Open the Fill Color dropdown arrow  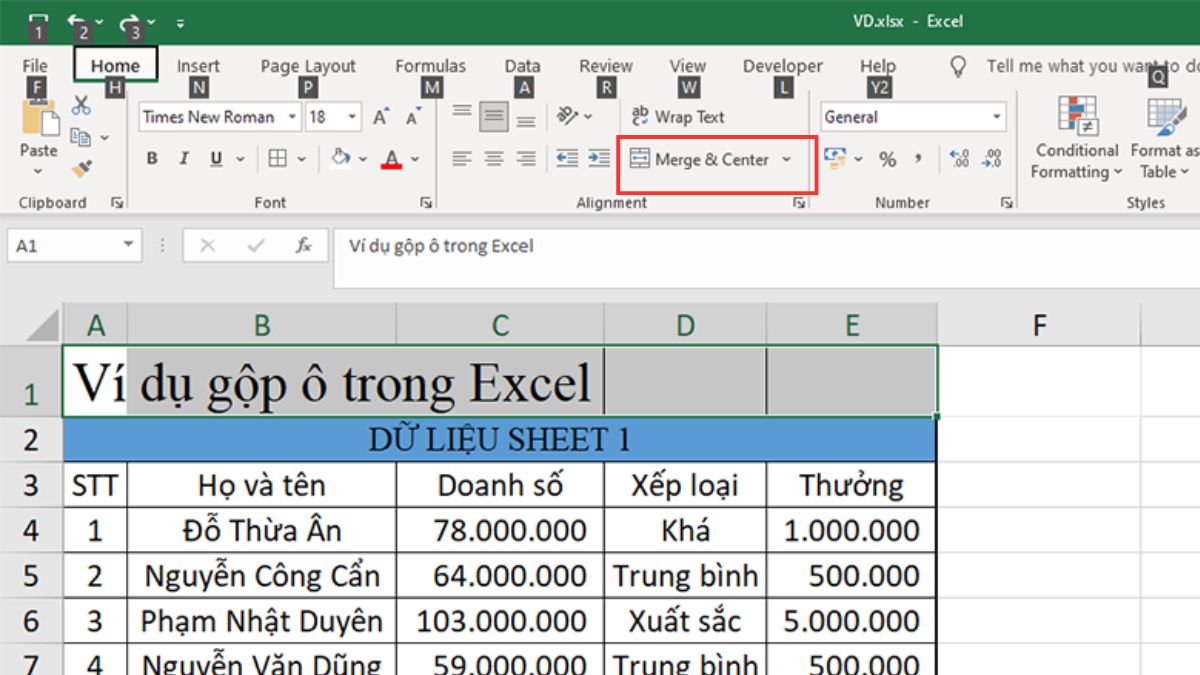[363, 158]
